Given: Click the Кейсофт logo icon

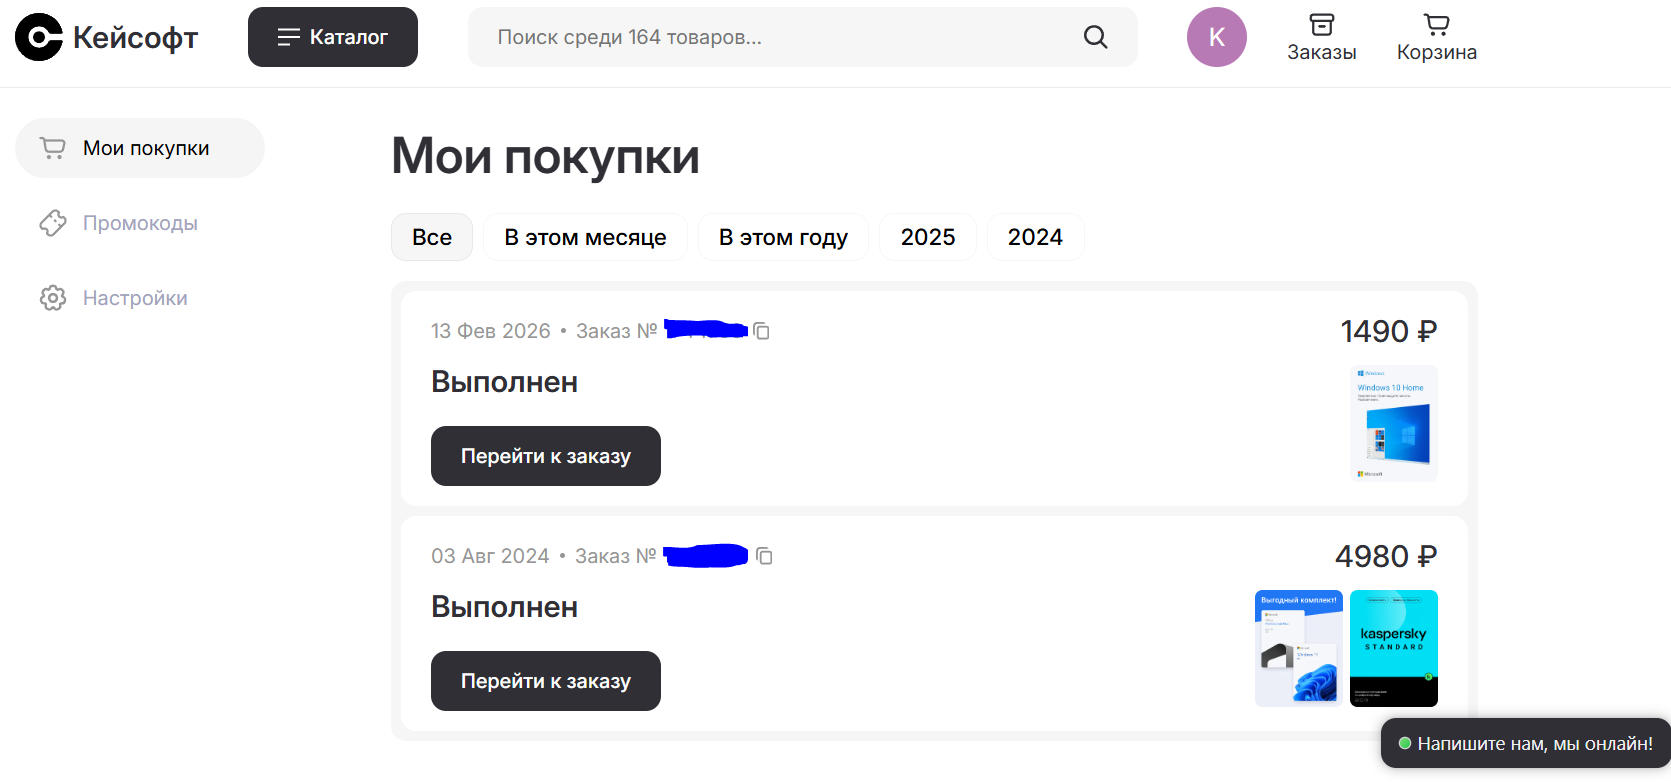Looking at the screenshot, I should click(x=39, y=38).
